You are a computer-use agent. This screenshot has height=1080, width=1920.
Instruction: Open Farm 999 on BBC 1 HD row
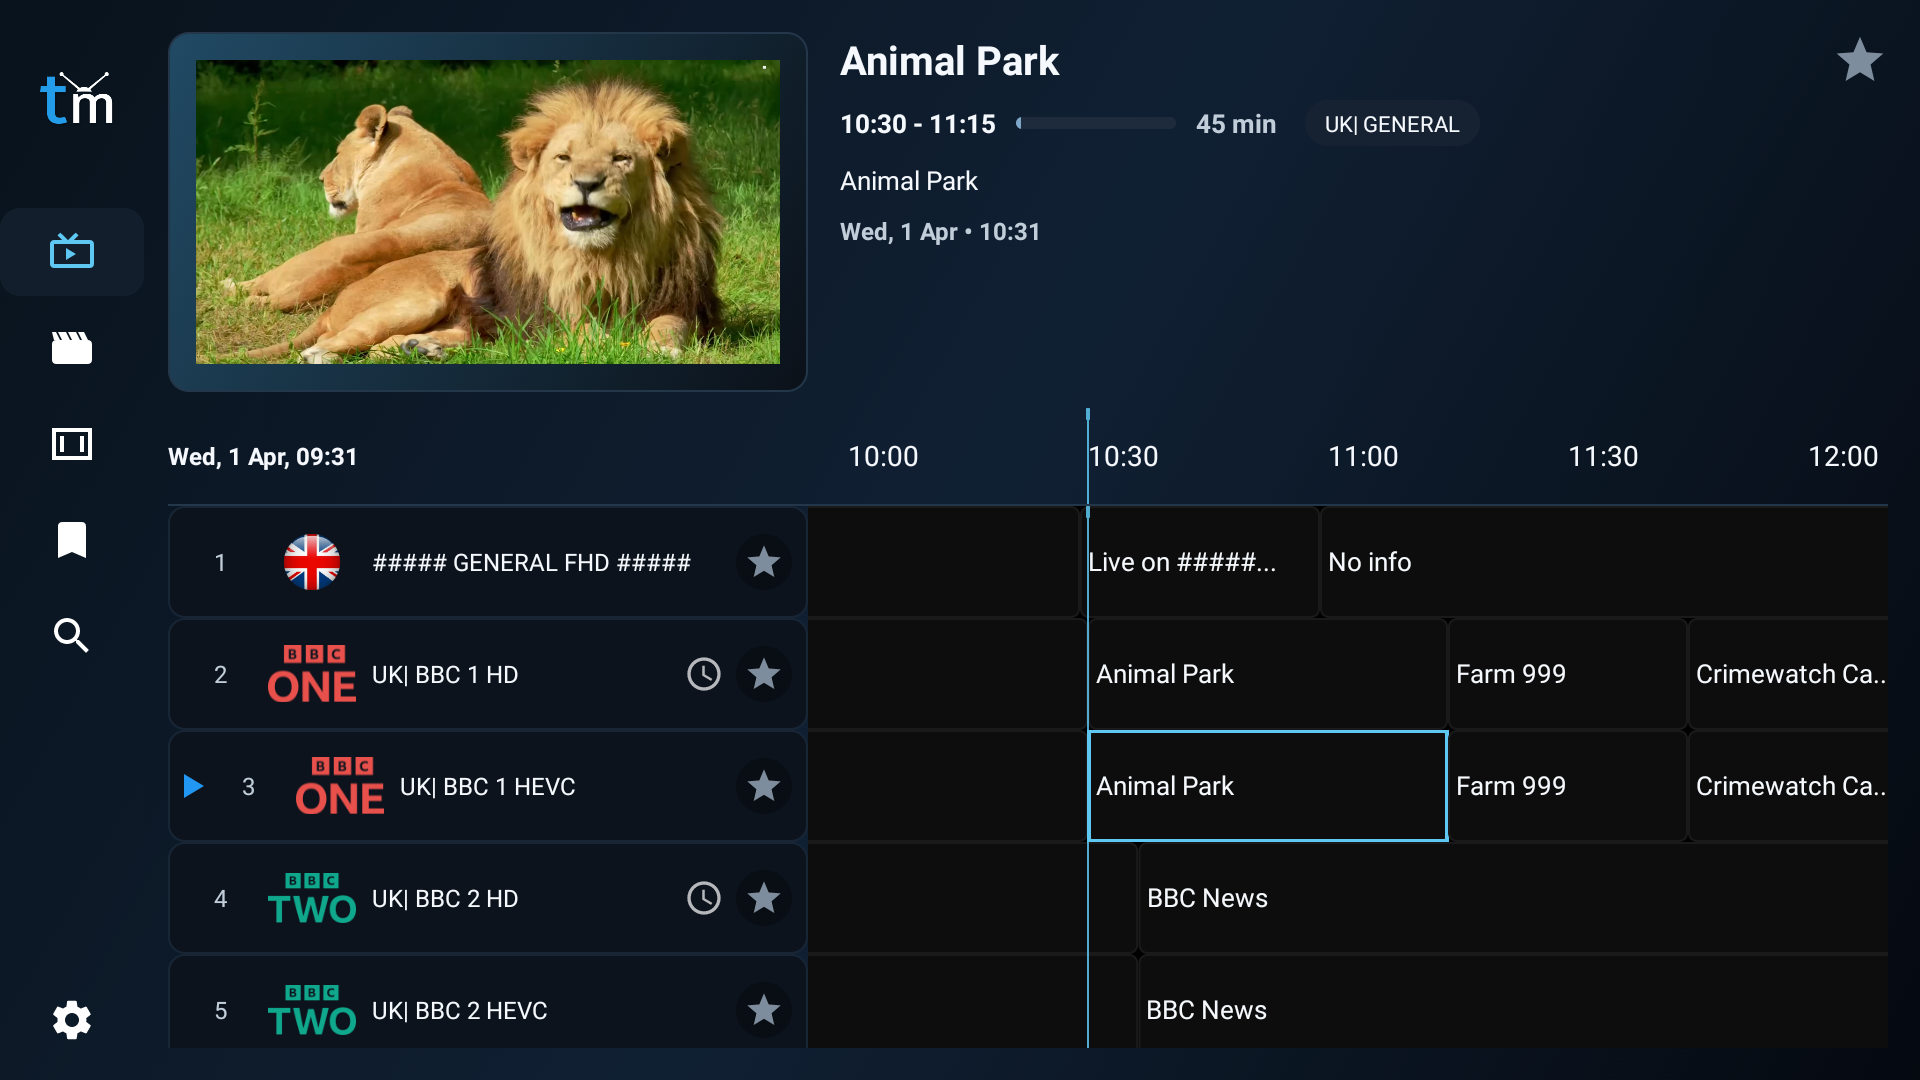(x=1566, y=674)
